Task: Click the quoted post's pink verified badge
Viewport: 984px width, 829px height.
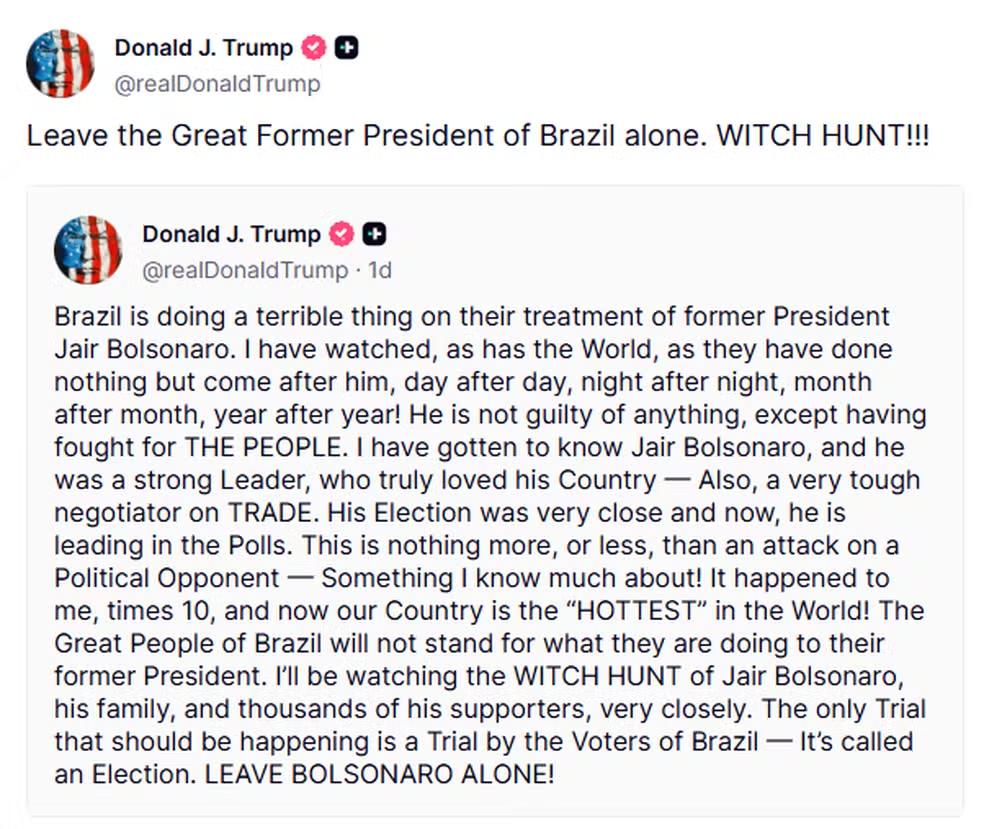Action: [343, 234]
